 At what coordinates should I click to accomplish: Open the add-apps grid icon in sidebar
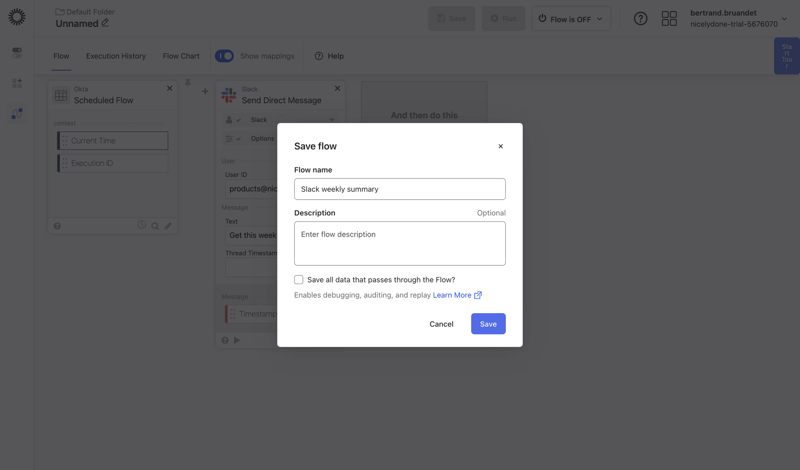point(17,83)
